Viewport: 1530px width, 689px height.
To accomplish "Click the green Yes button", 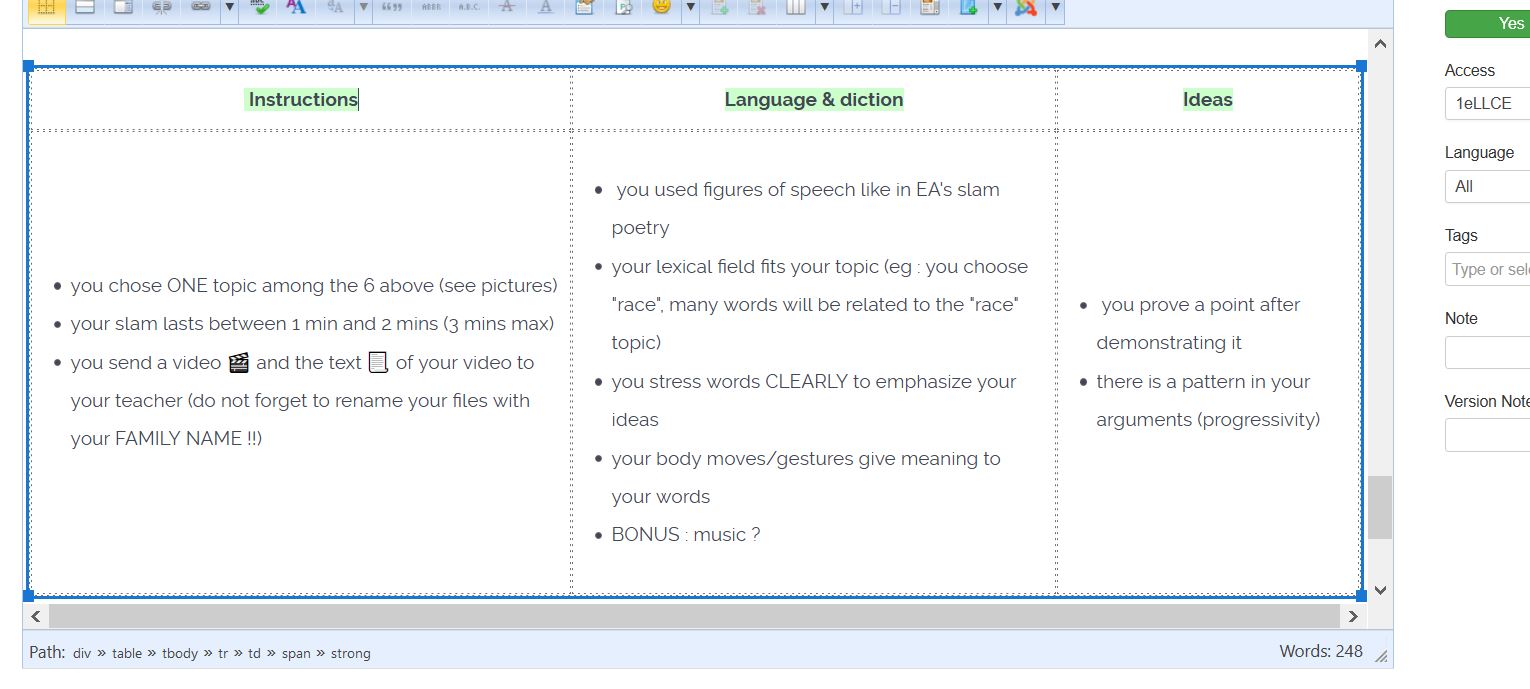I will click(1487, 24).
